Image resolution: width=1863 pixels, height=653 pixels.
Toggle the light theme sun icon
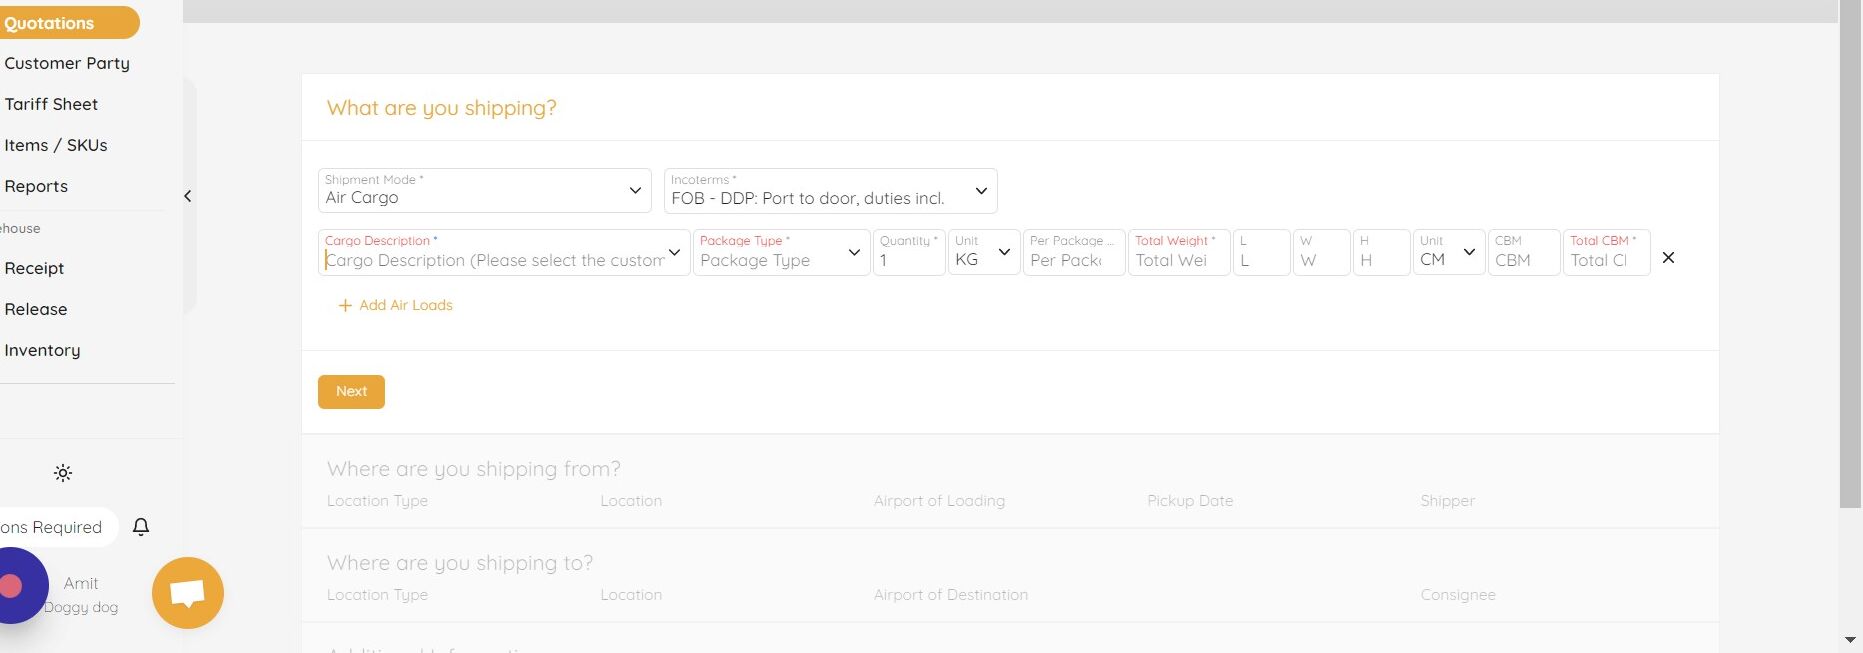click(63, 473)
